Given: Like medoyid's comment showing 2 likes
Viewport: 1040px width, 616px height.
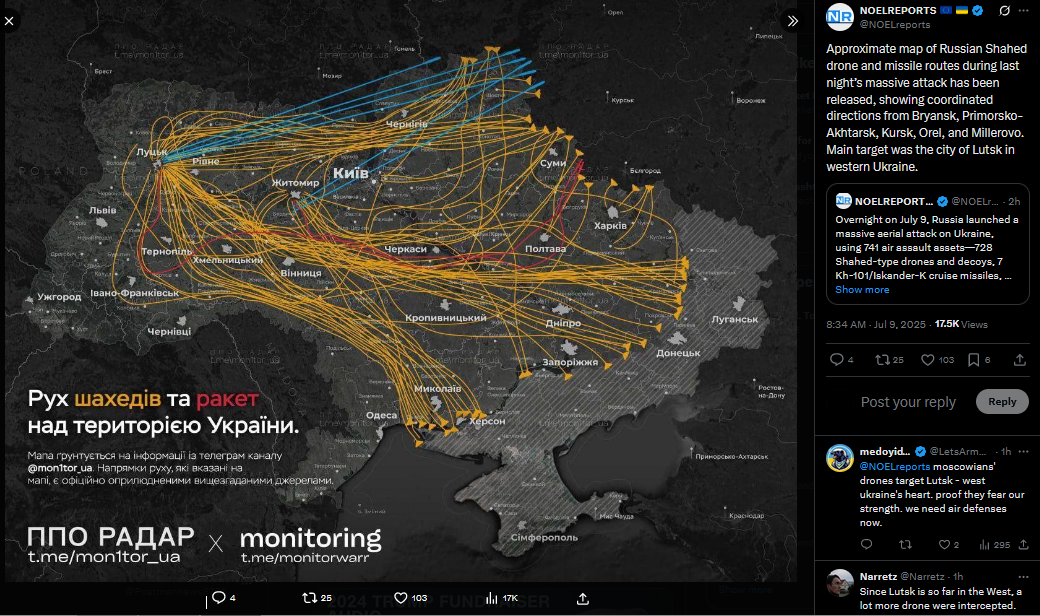Looking at the screenshot, I should click(x=944, y=544).
